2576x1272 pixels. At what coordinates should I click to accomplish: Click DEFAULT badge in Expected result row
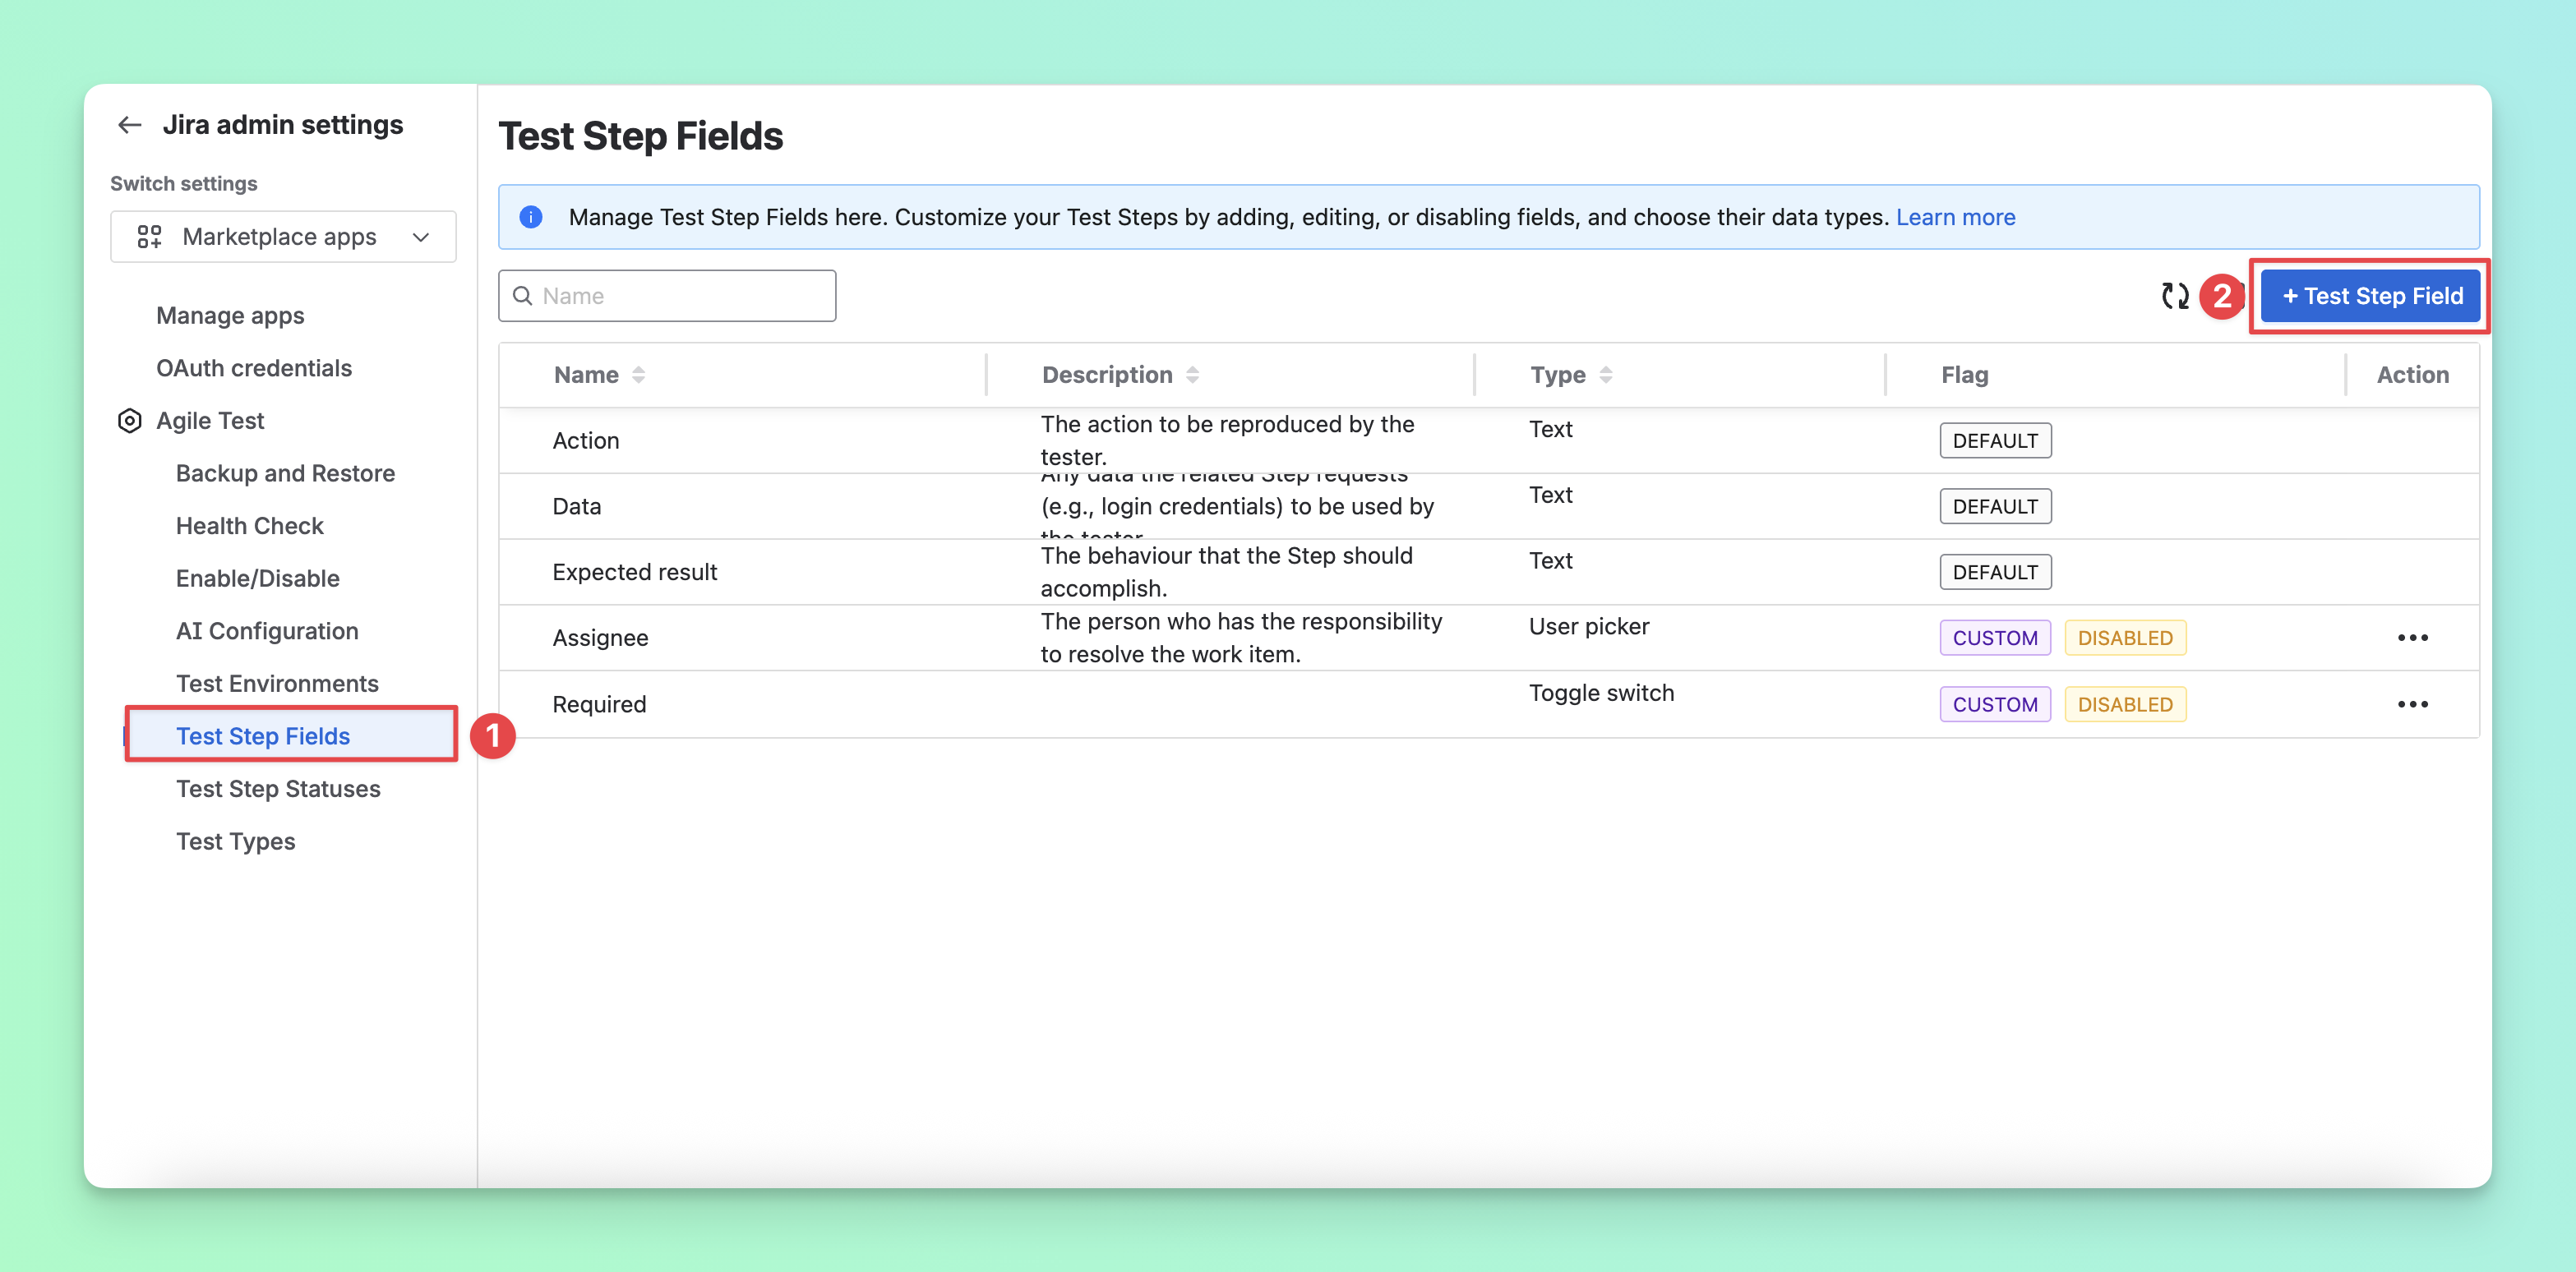(x=1995, y=572)
